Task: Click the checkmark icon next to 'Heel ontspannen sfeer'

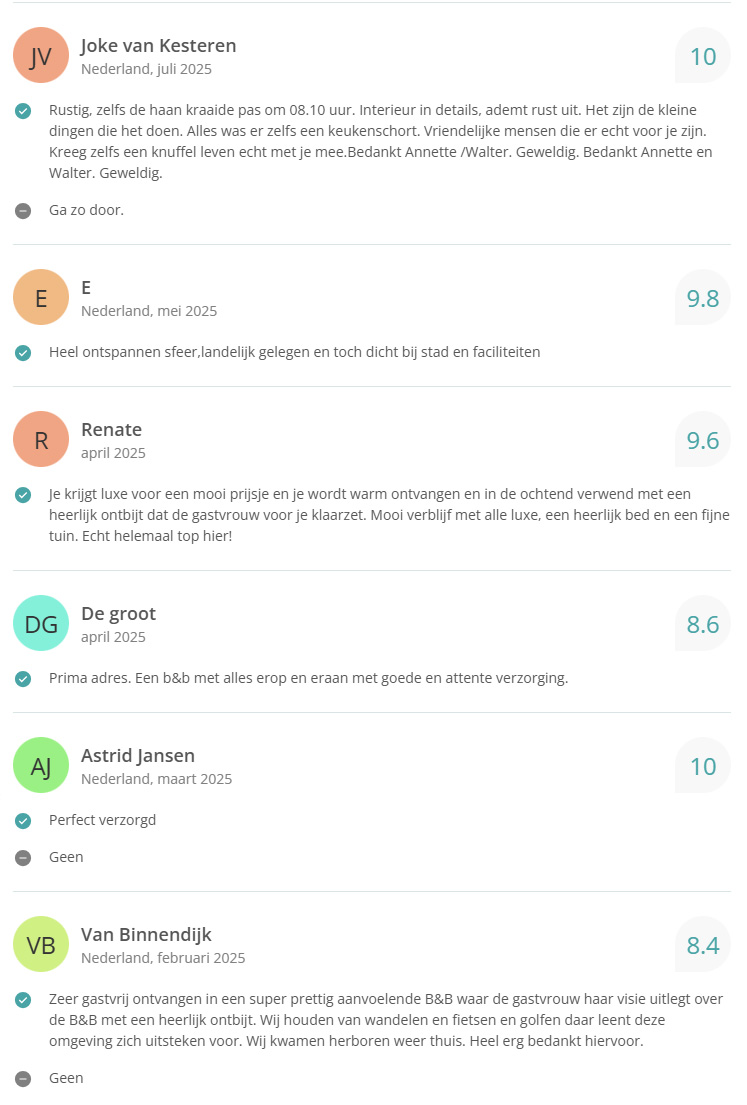Action: [23, 353]
